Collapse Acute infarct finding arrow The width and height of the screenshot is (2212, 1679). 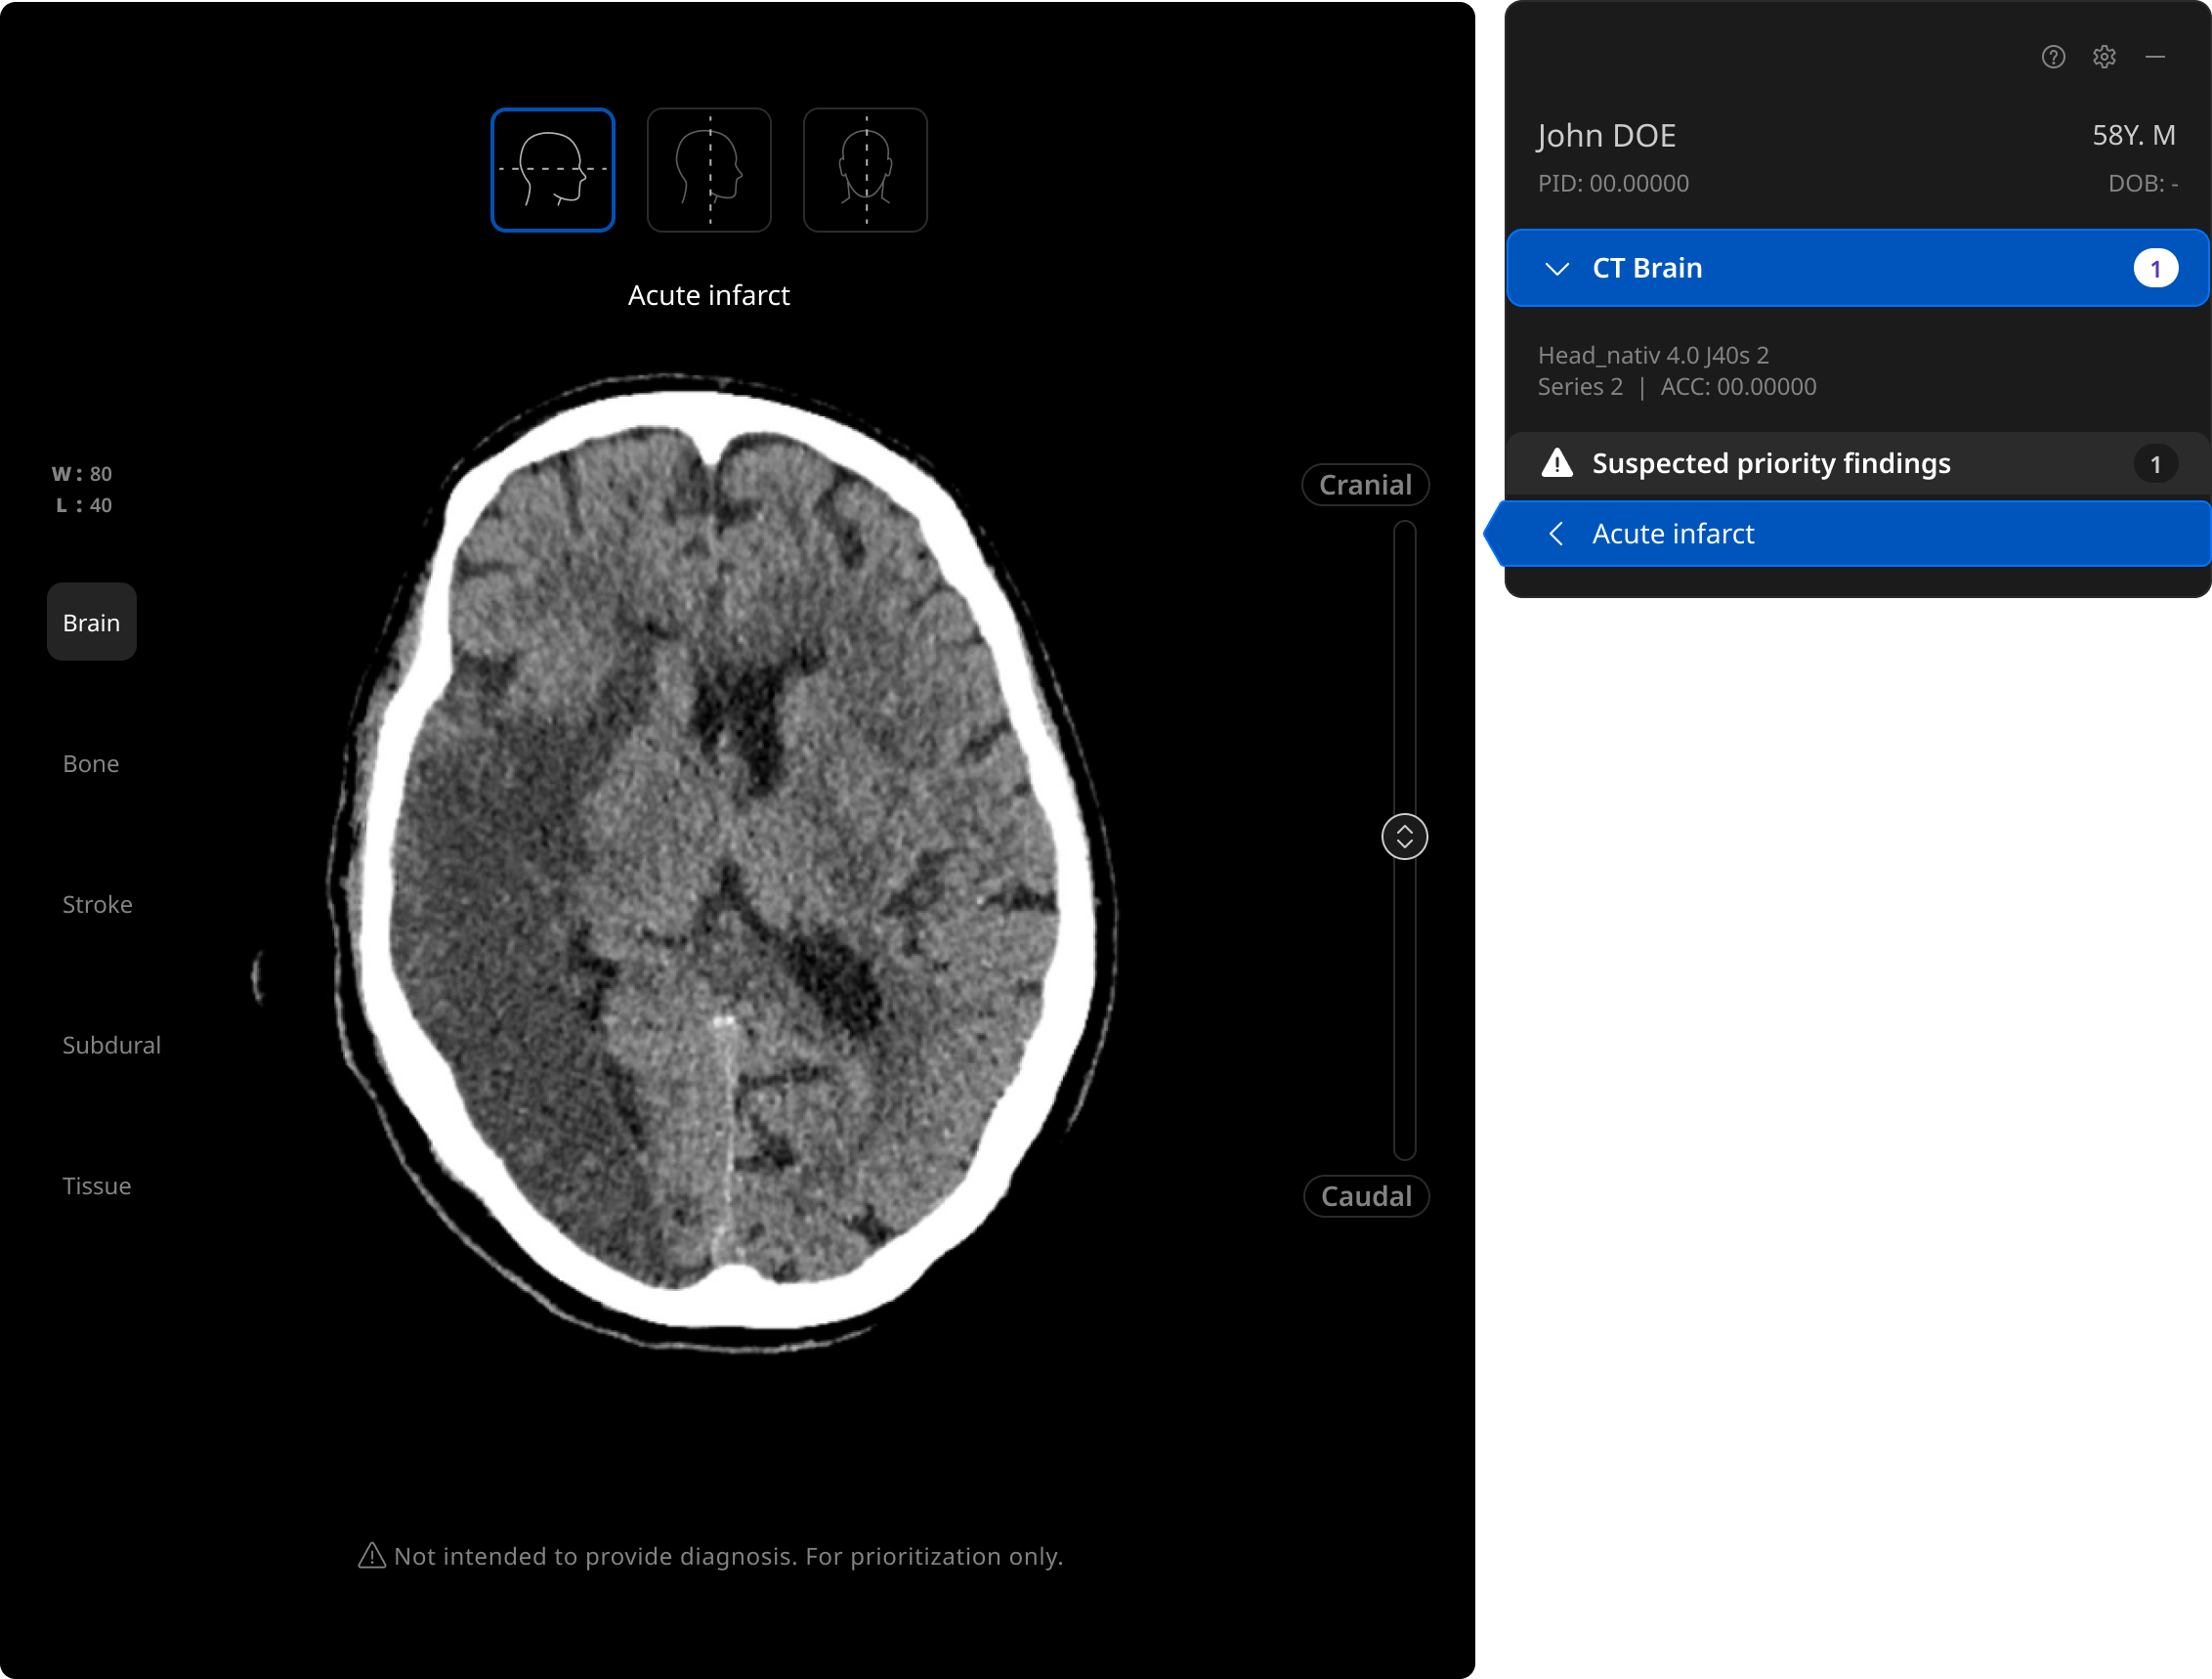(1556, 534)
